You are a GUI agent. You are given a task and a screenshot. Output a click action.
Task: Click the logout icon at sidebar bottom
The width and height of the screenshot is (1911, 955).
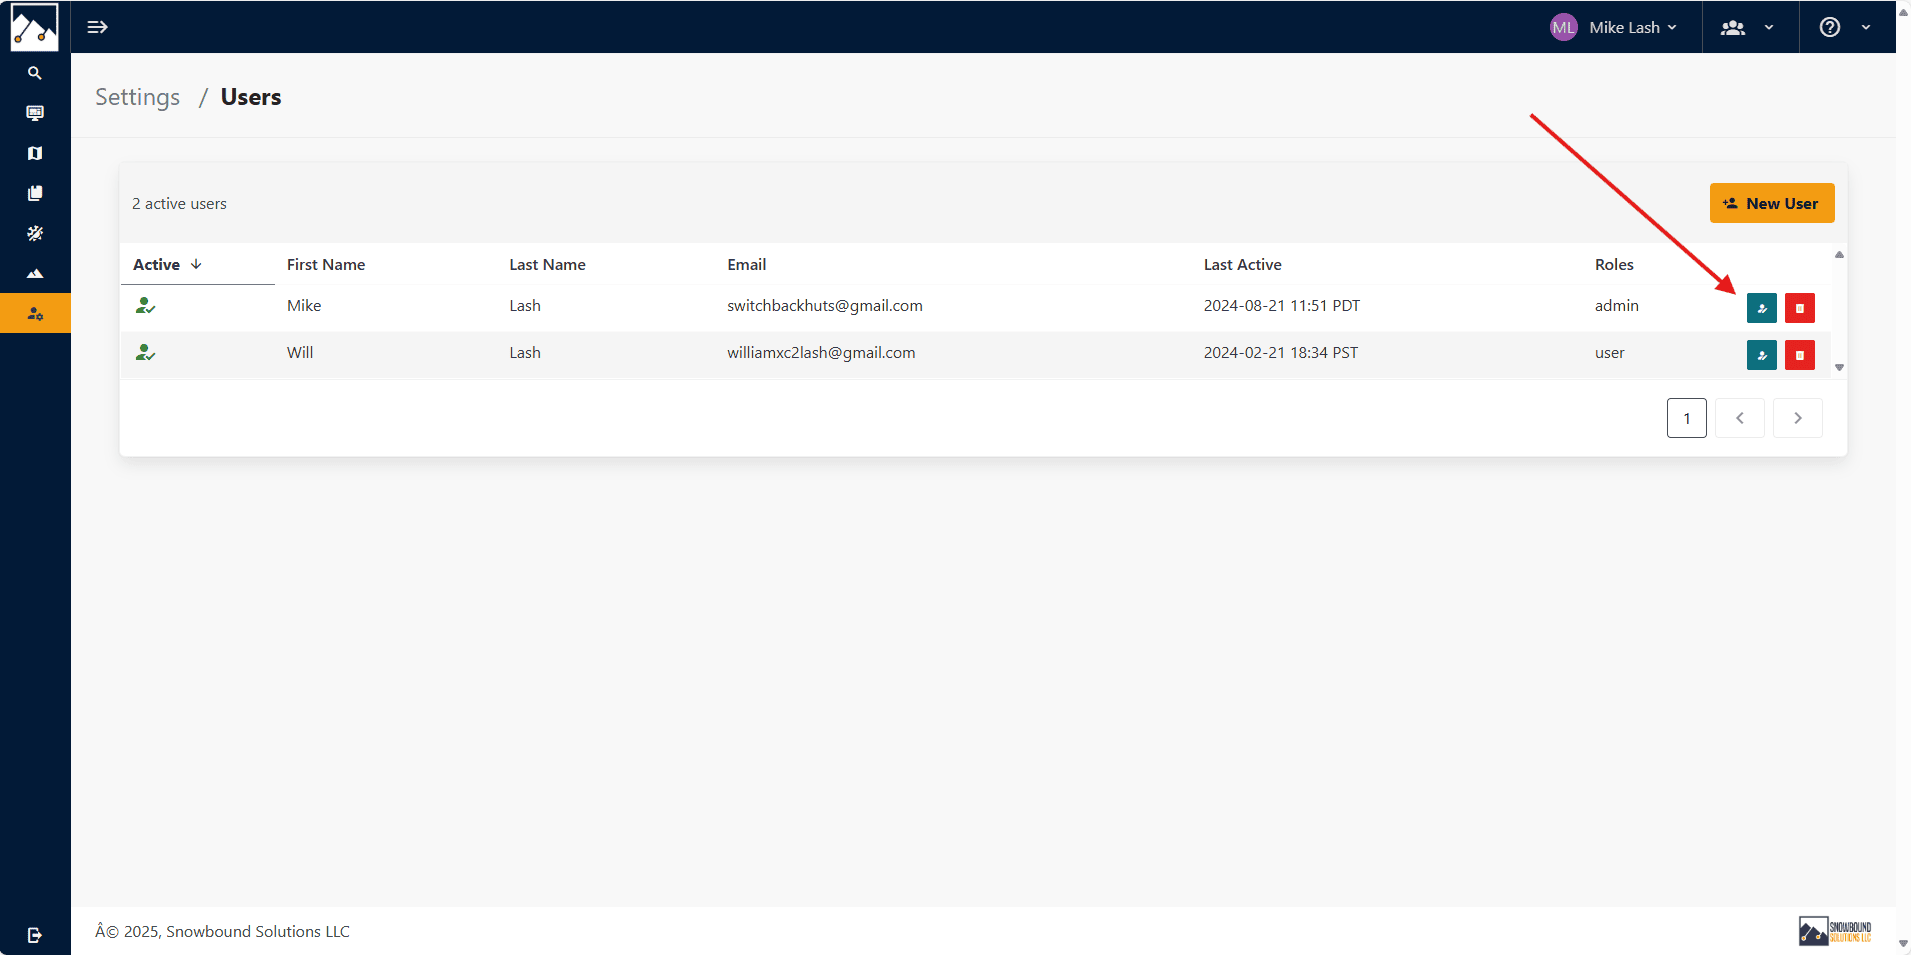click(35, 935)
